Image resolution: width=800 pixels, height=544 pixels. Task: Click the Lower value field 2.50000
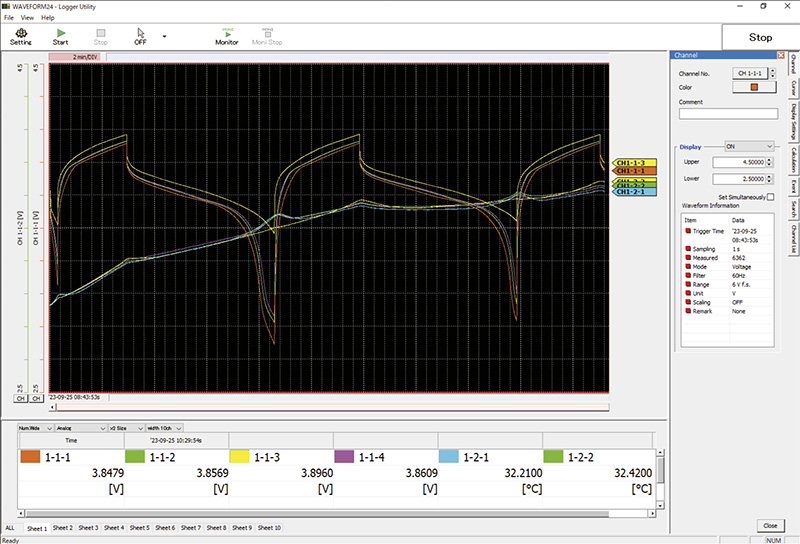point(739,179)
